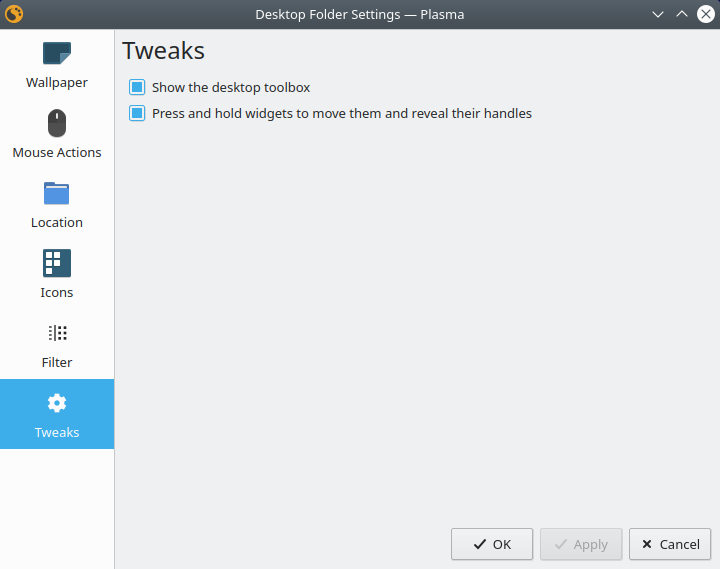Click the grid icon for Icons settings

(57, 264)
